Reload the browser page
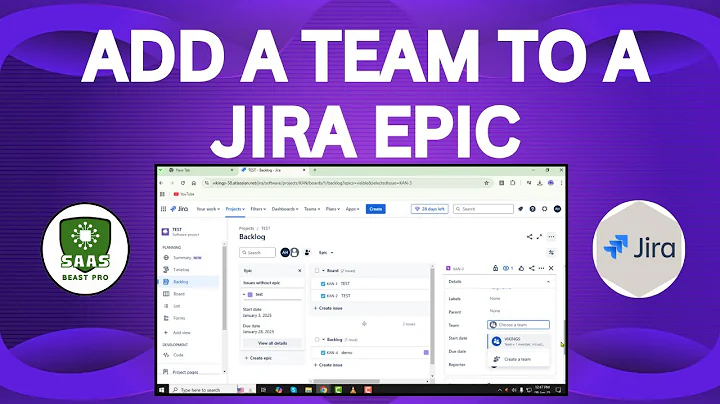 tap(183, 183)
